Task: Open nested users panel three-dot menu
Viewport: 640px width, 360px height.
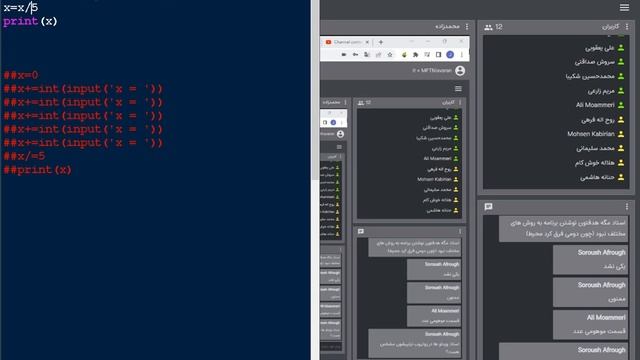Action: point(460,102)
